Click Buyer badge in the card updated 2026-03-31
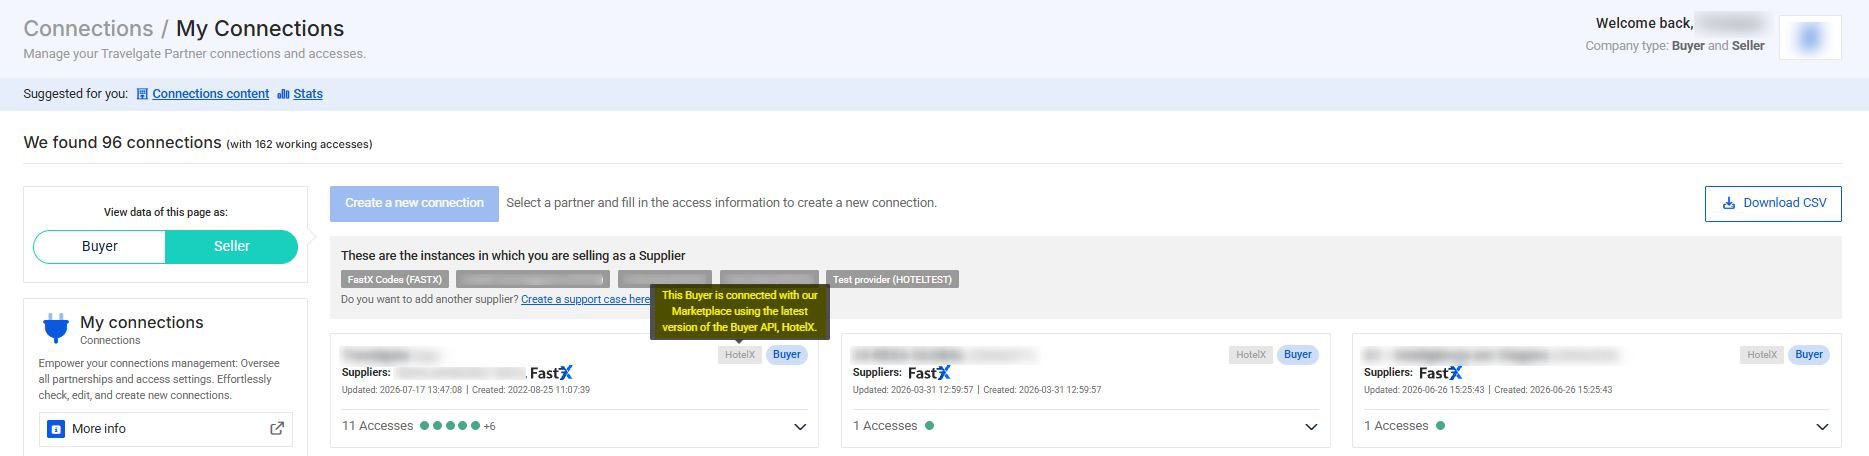This screenshot has width=1869, height=456. [1298, 355]
